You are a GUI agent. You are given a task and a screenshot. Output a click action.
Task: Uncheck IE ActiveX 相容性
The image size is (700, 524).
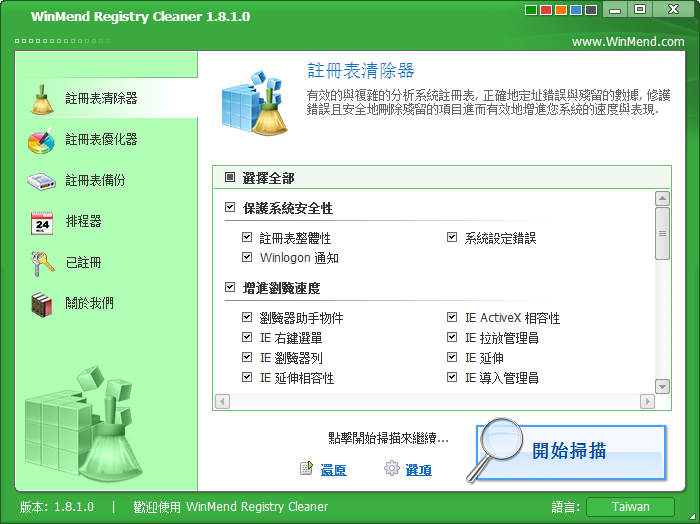pyautogui.click(x=452, y=317)
